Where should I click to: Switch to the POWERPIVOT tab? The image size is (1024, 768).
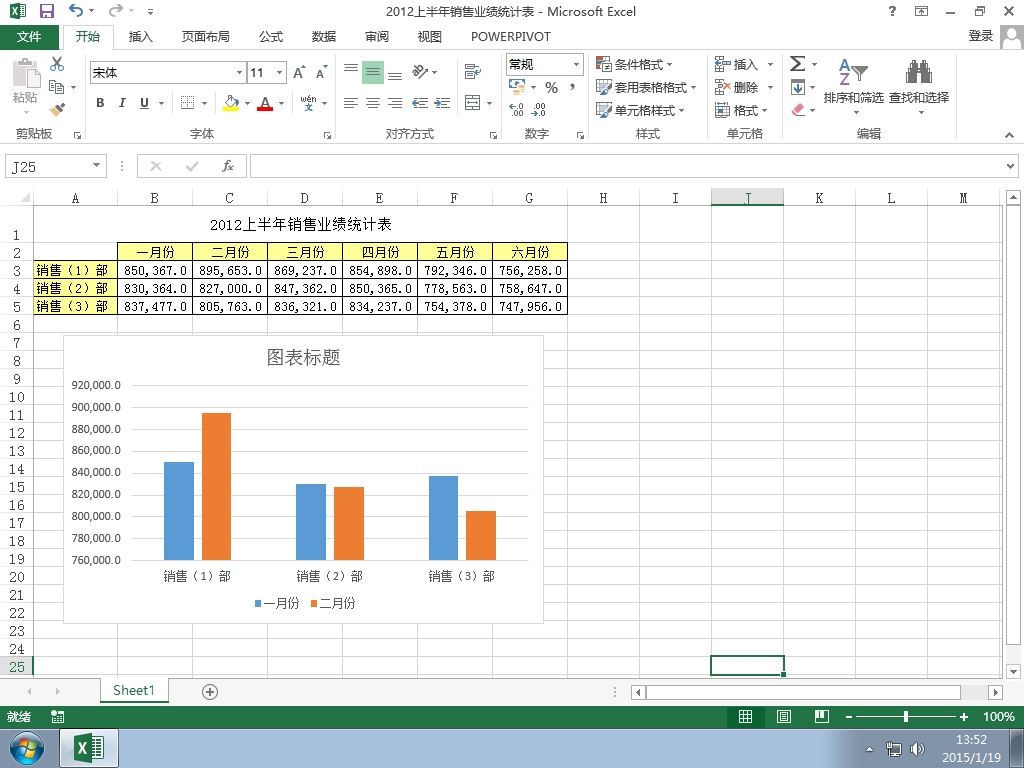click(x=511, y=37)
